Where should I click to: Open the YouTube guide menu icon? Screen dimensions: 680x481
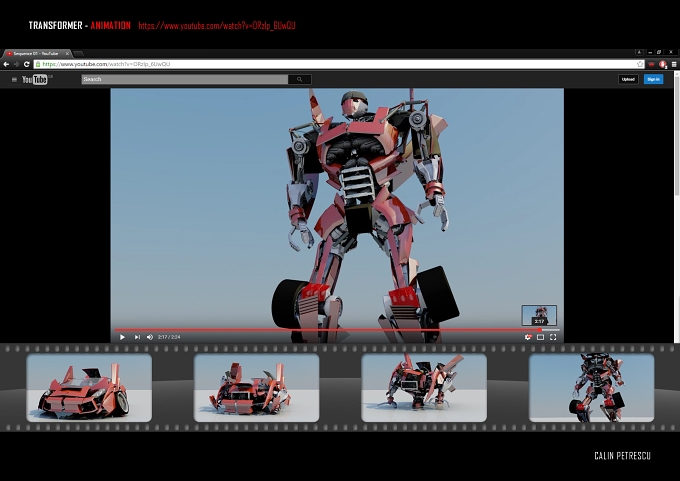(x=14, y=79)
